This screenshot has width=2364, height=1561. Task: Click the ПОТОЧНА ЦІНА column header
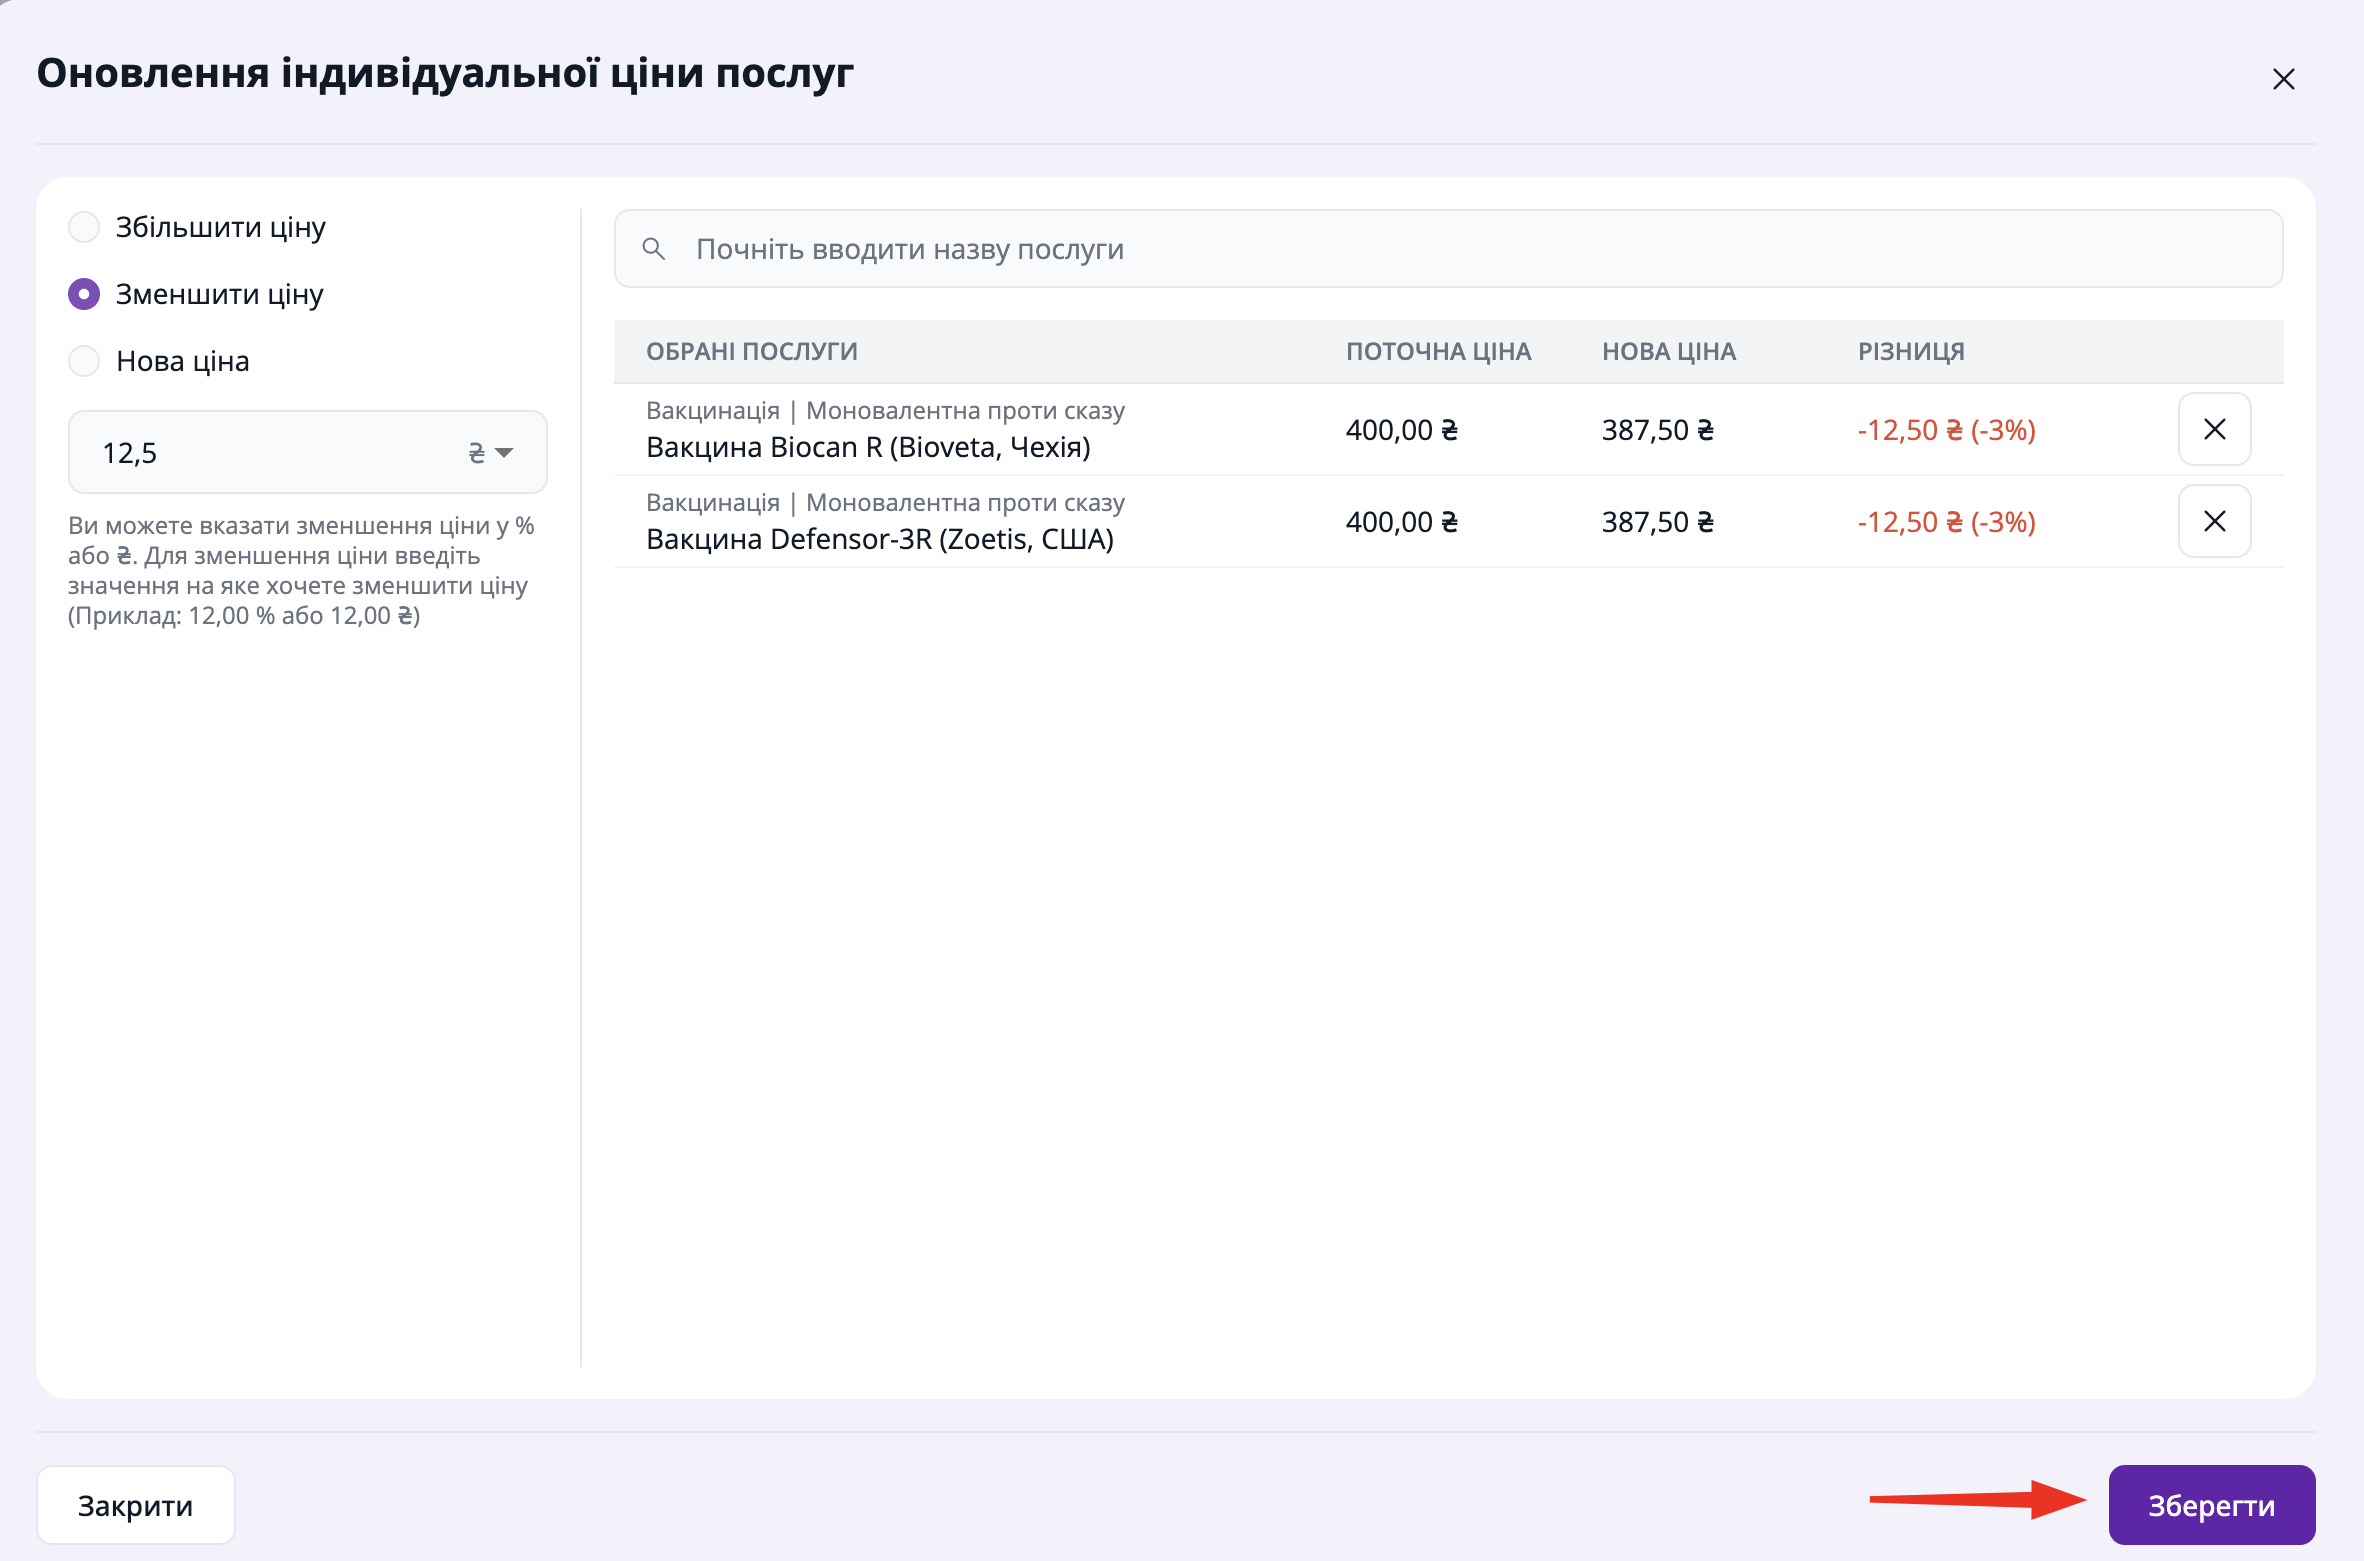1438,352
